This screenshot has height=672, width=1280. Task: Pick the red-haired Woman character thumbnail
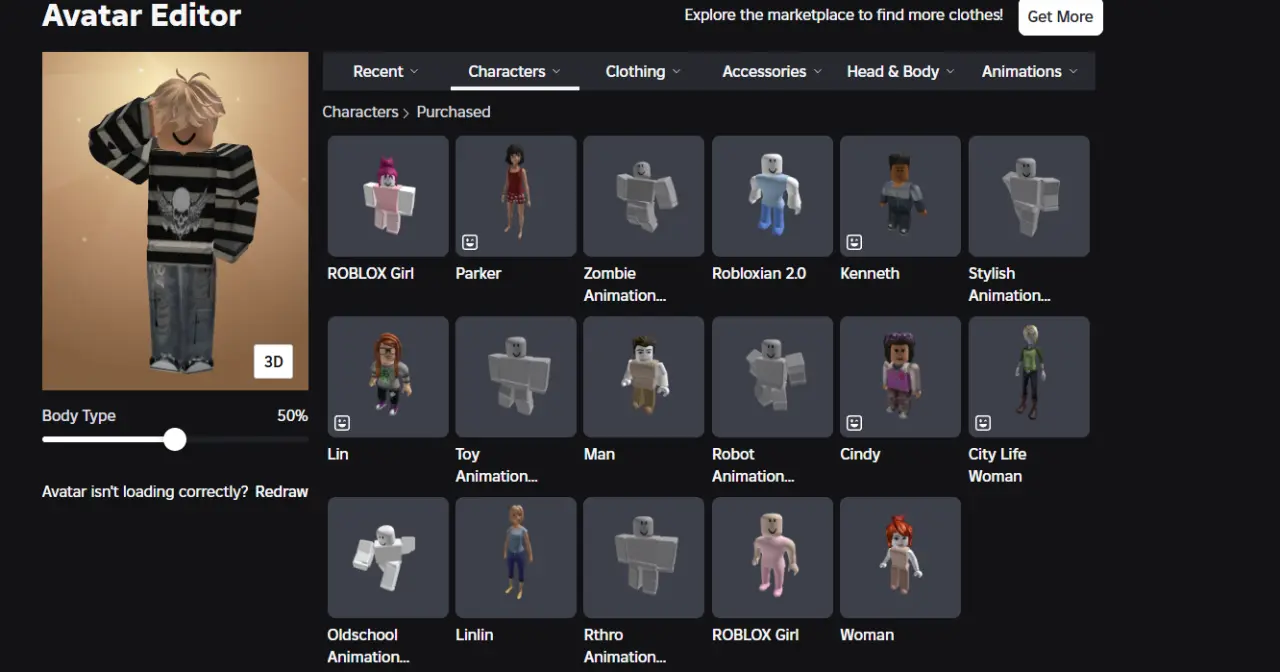pos(900,558)
